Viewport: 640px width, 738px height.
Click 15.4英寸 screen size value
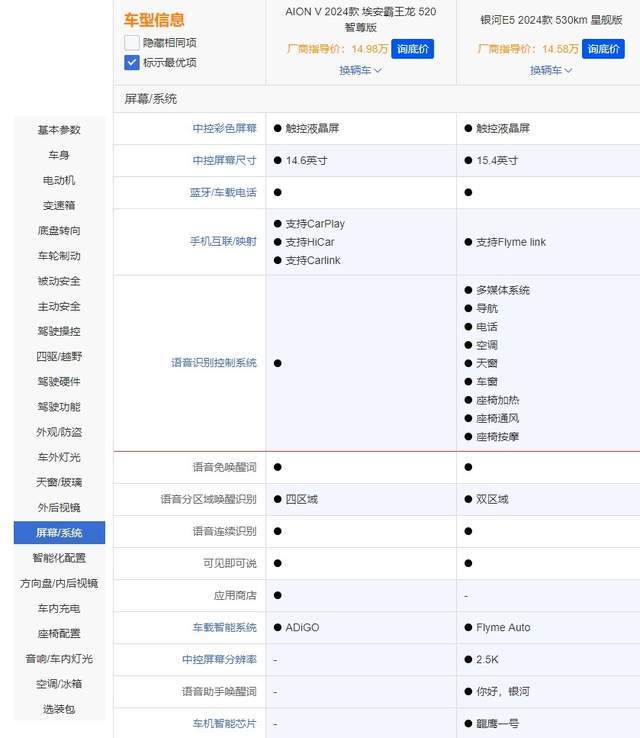(x=497, y=160)
